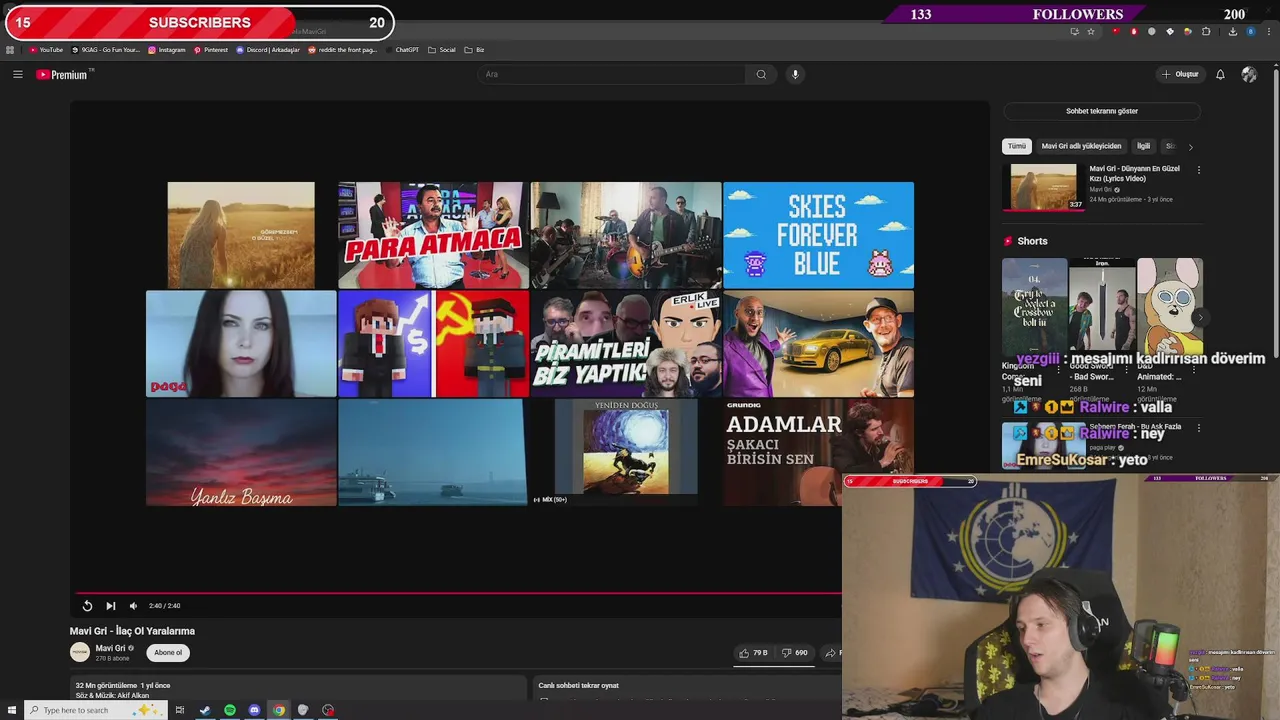
Task: Select the İlgili filter chip
Action: pos(1143,146)
